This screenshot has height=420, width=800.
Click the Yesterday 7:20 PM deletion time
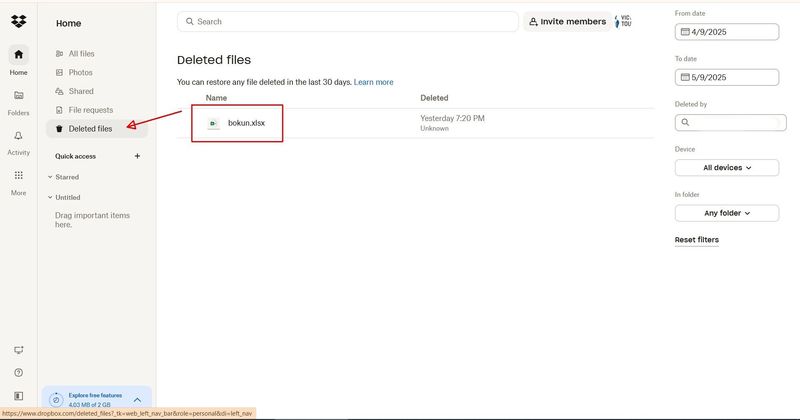(x=453, y=118)
